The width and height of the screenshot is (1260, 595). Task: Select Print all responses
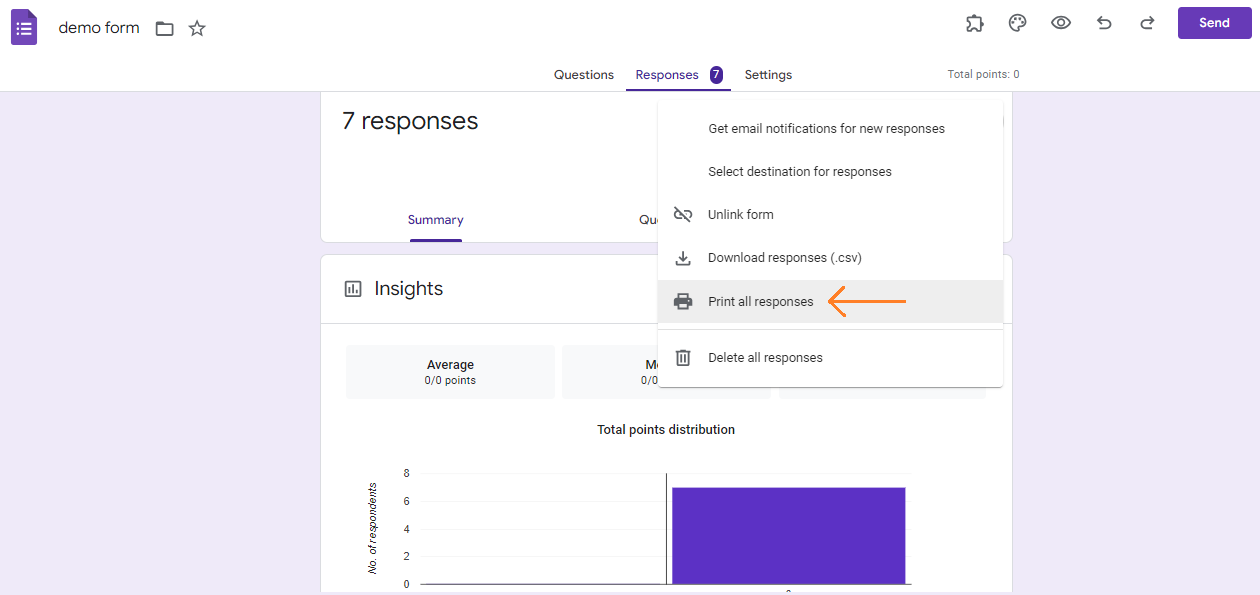click(760, 302)
